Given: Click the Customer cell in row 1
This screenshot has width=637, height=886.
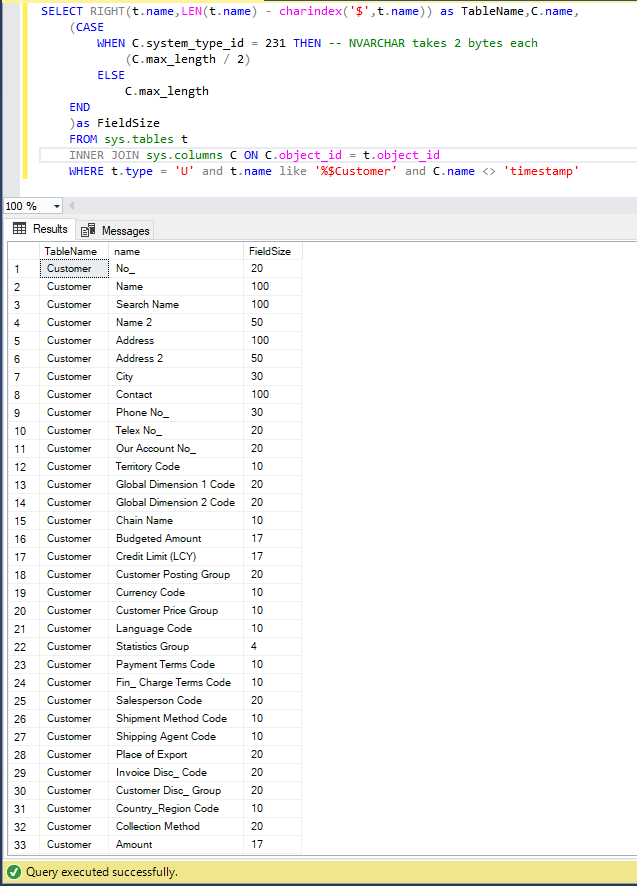Looking at the screenshot, I should pos(74,268).
